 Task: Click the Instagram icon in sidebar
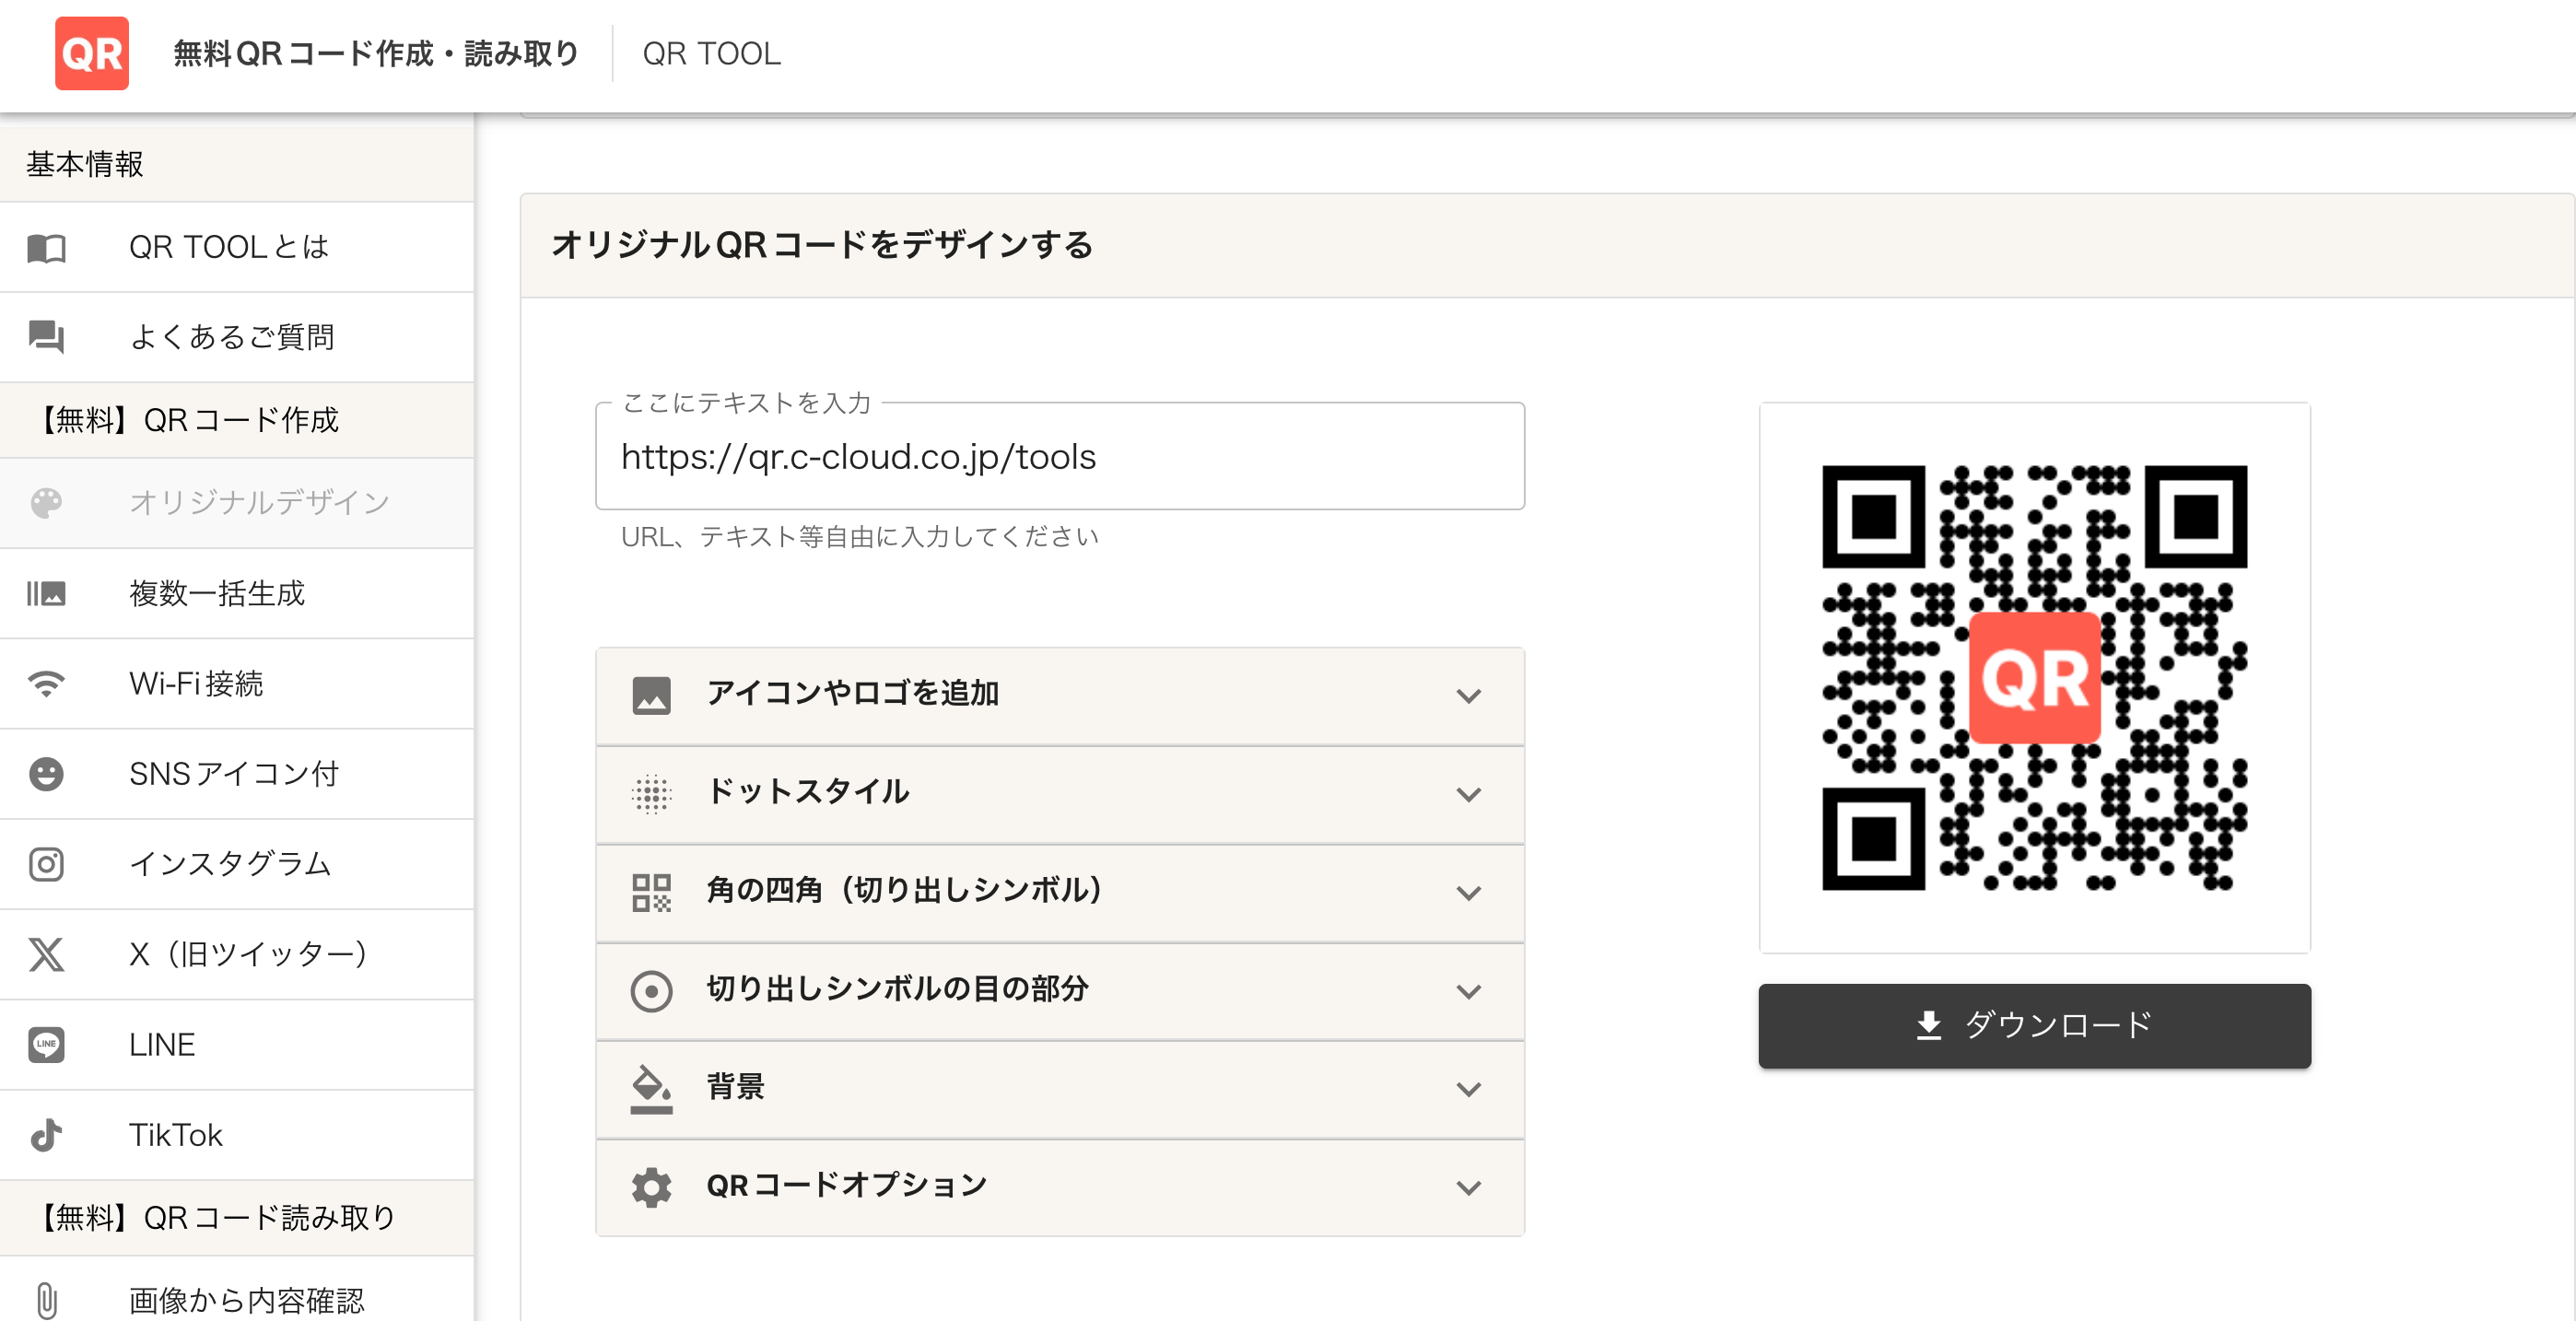46,864
